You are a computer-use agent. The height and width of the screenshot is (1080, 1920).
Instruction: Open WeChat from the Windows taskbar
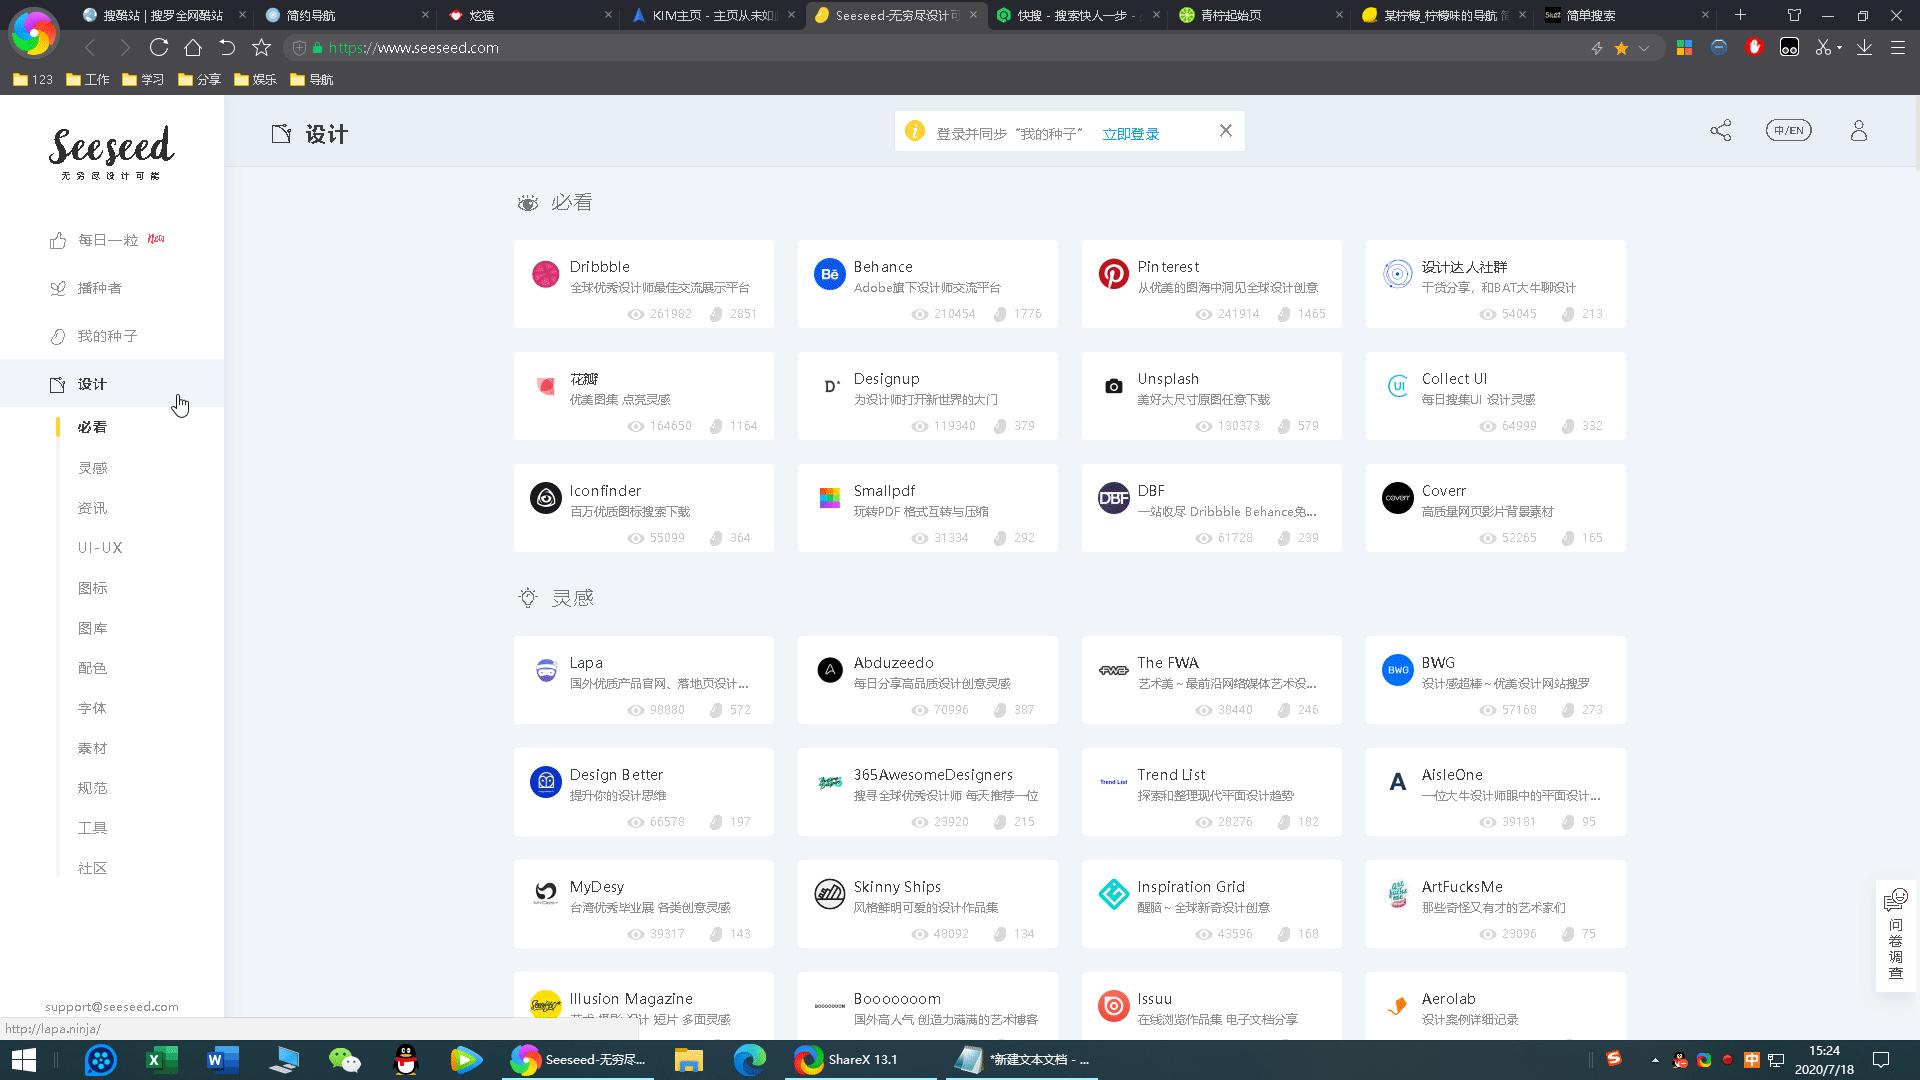coord(344,1059)
